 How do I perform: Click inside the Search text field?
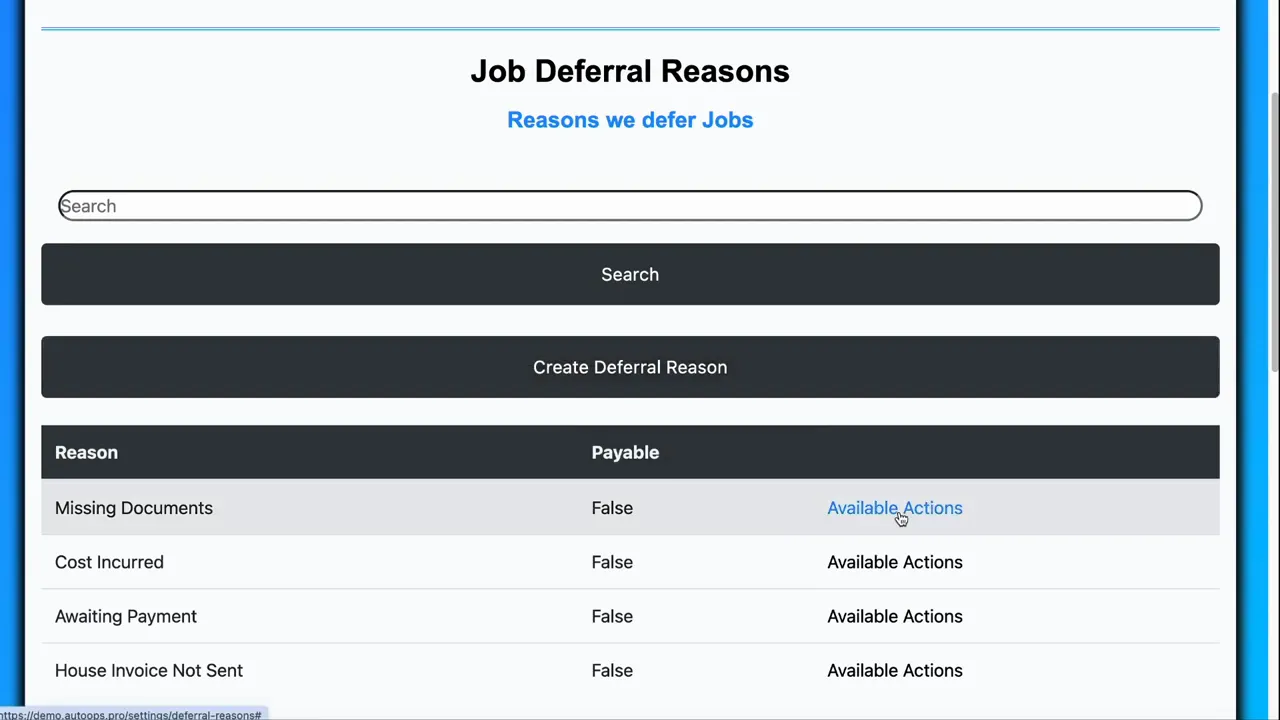(630, 206)
